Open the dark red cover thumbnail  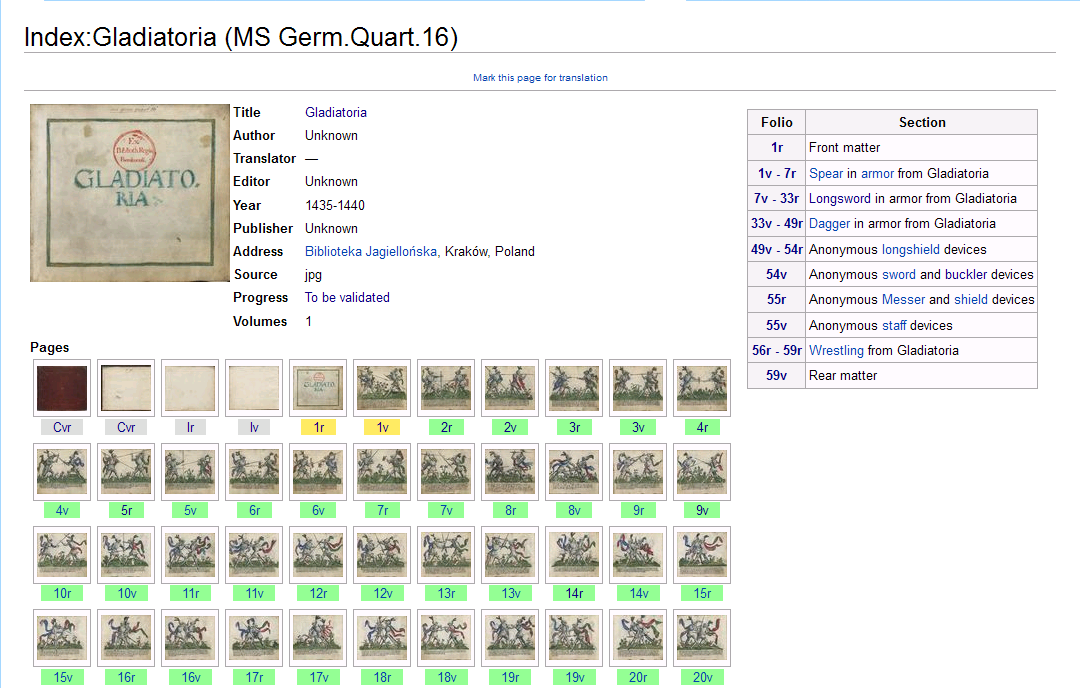point(62,388)
